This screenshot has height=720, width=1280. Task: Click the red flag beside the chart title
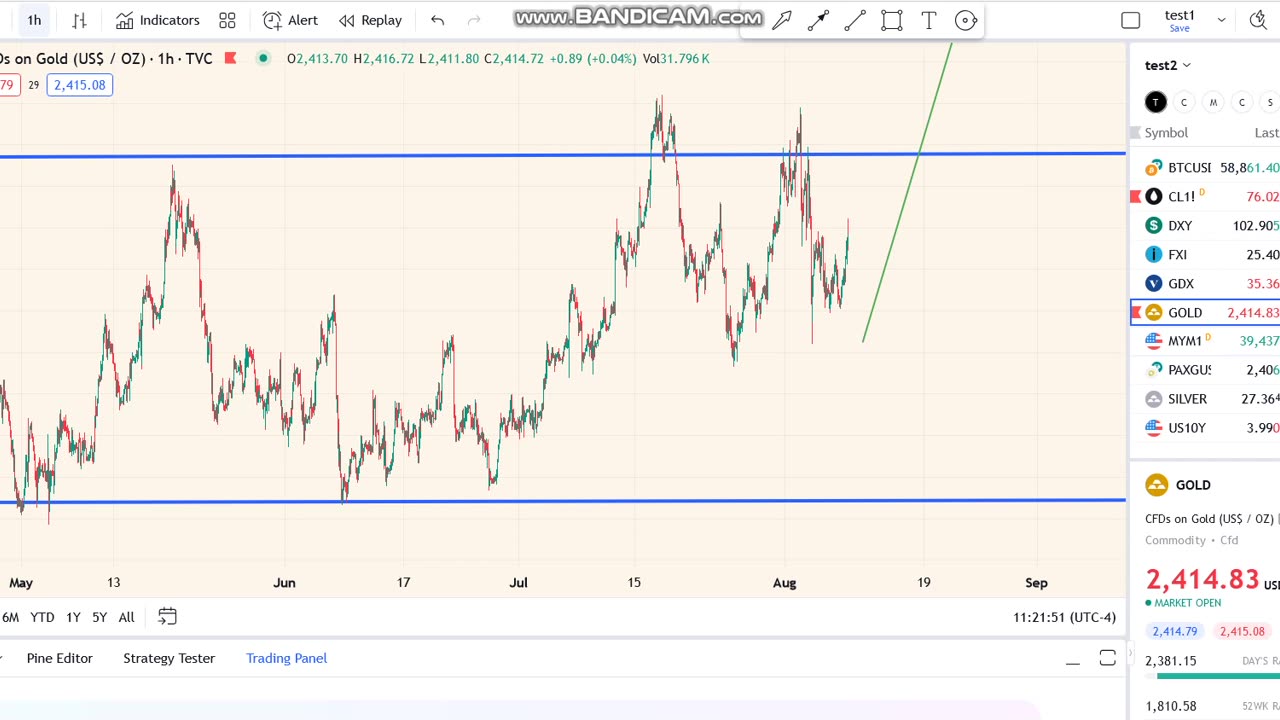pos(230,58)
